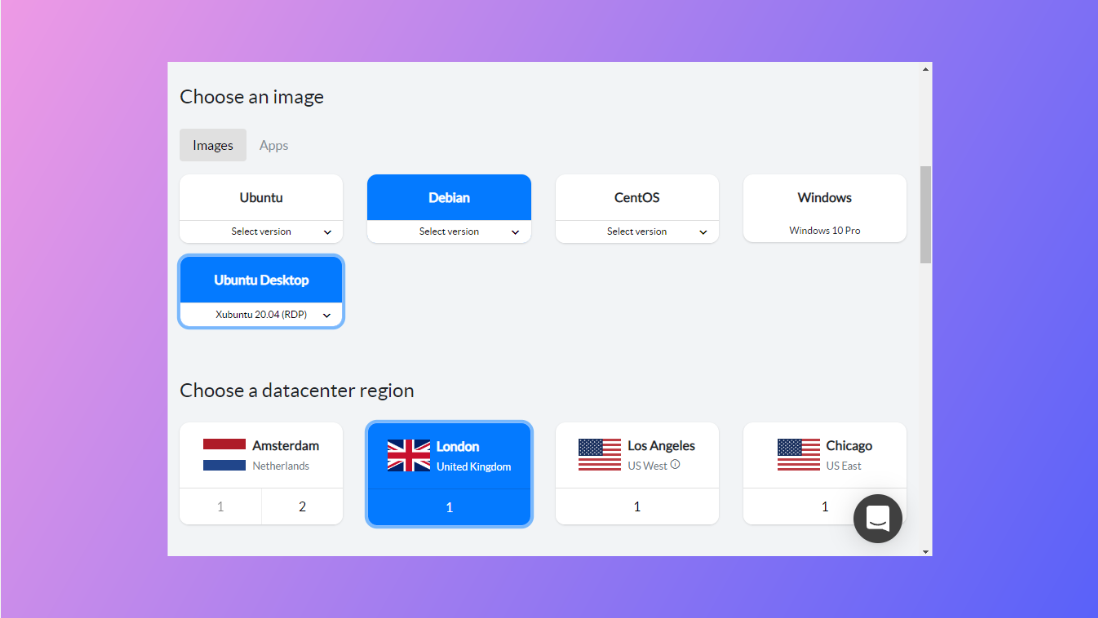Select Los Angeles datacenter 1
The image size is (1098, 618).
pyautogui.click(x=637, y=507)
